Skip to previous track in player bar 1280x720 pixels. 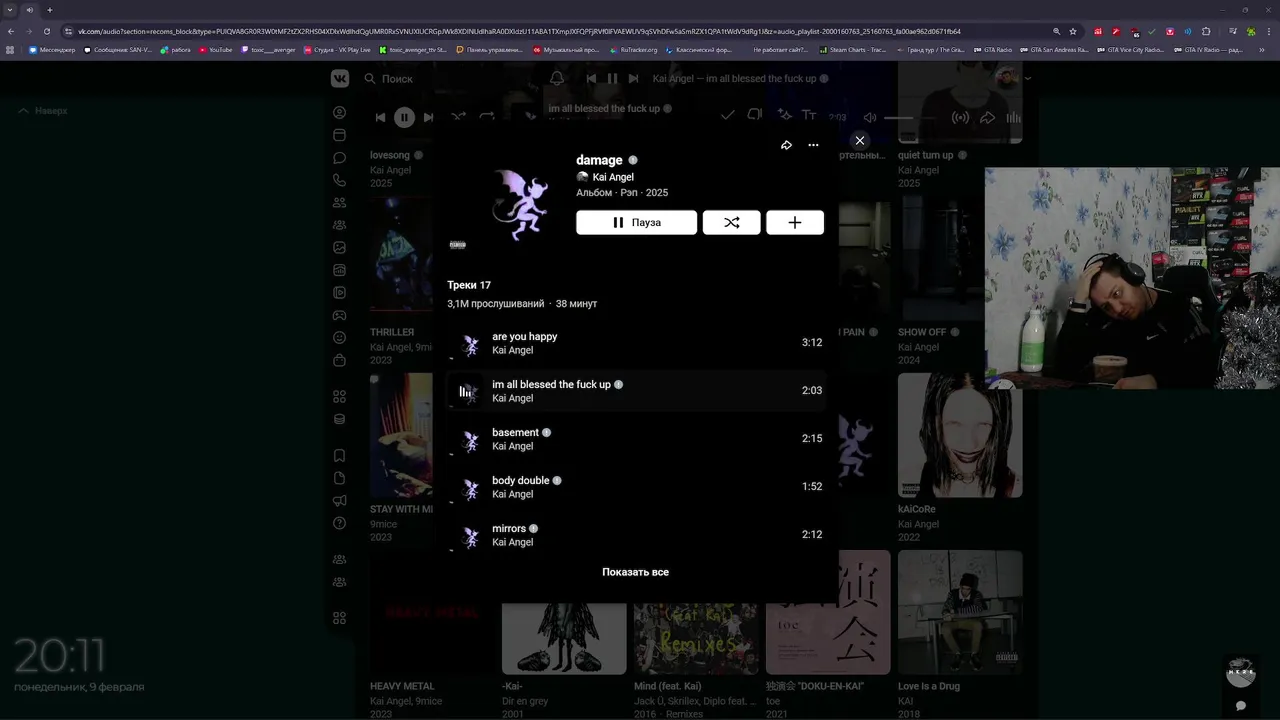click(380, 118)
